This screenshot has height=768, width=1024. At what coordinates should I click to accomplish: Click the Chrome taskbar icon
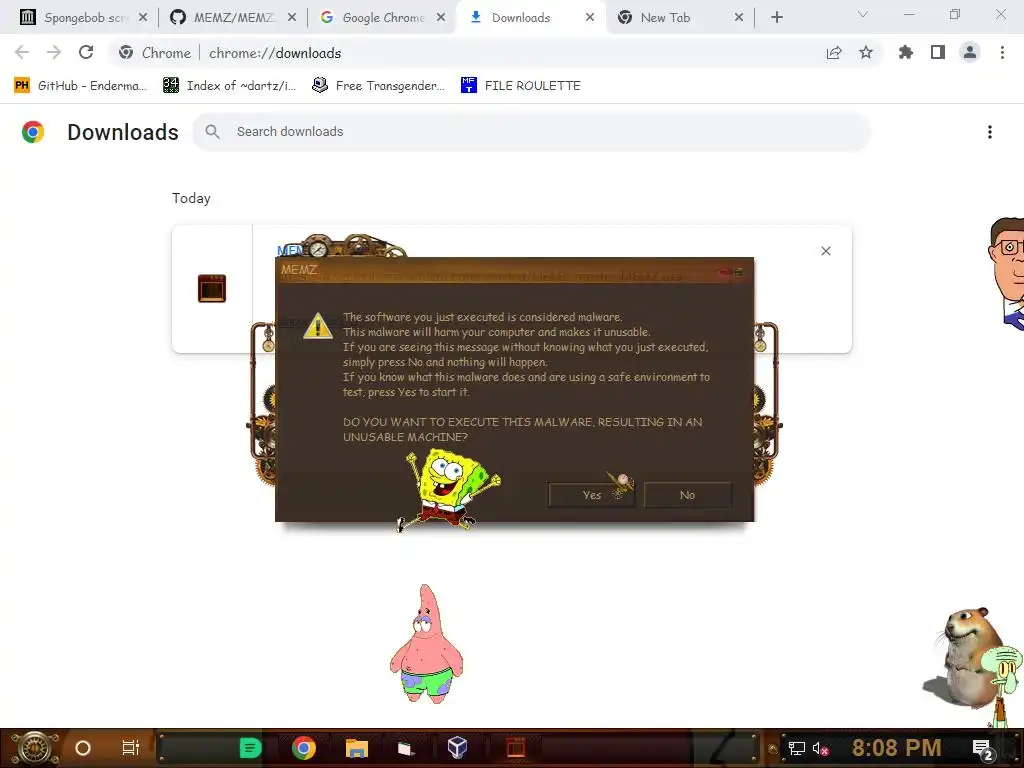(304, 748)
